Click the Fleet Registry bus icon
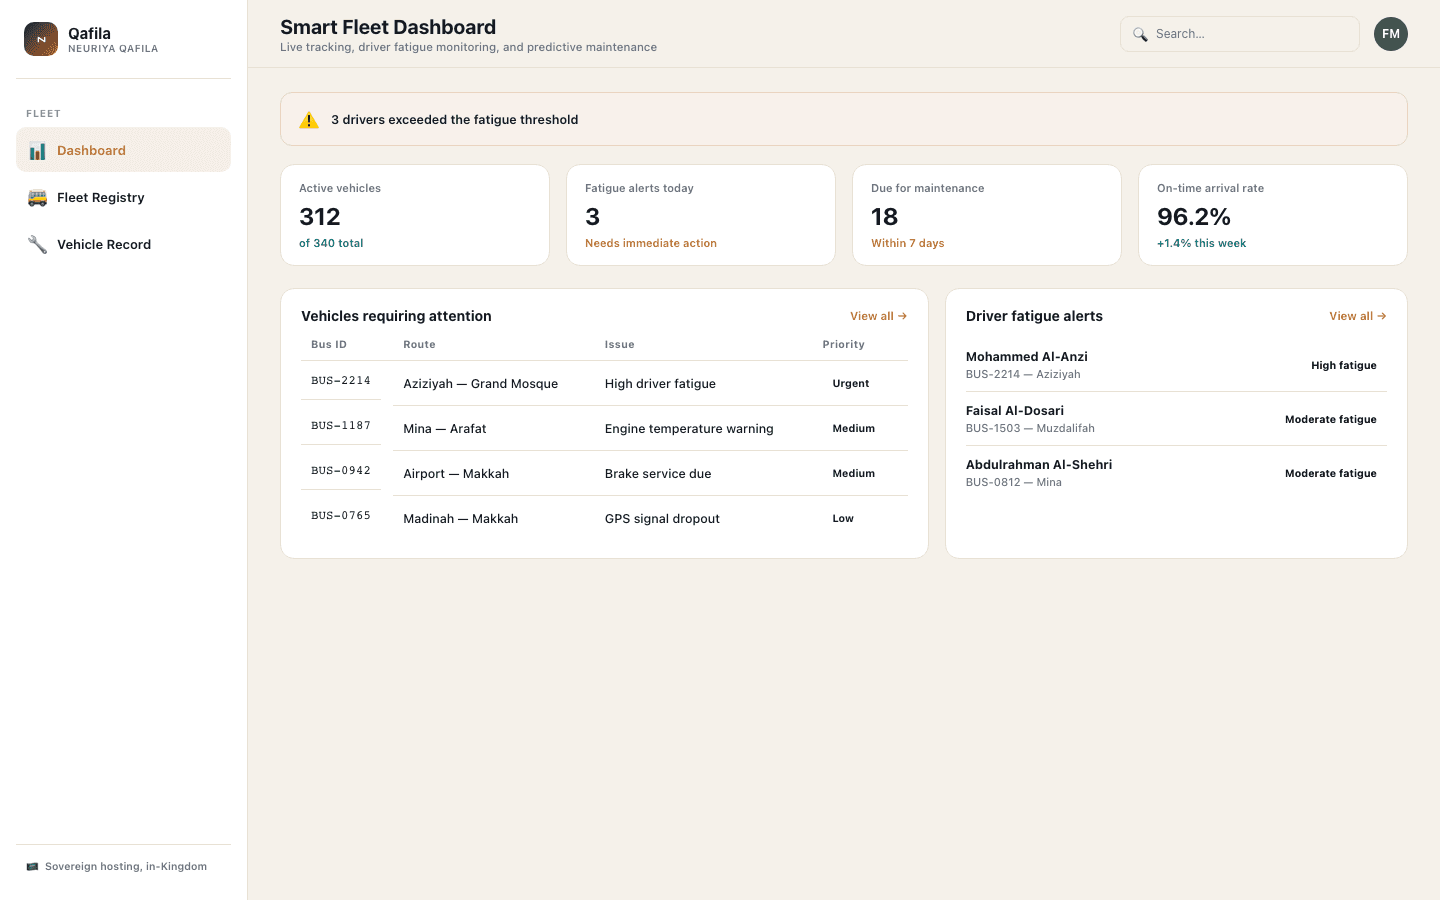The height and width of the screenshot is (900, 1440). 37,198
